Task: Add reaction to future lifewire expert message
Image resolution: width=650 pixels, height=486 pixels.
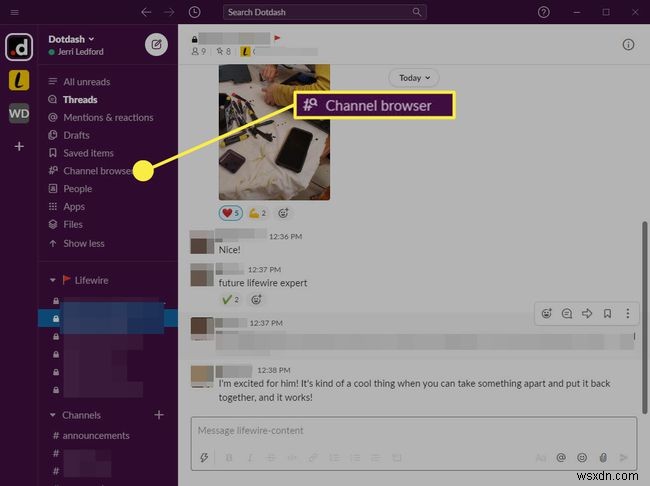Action: click(256, 299)
